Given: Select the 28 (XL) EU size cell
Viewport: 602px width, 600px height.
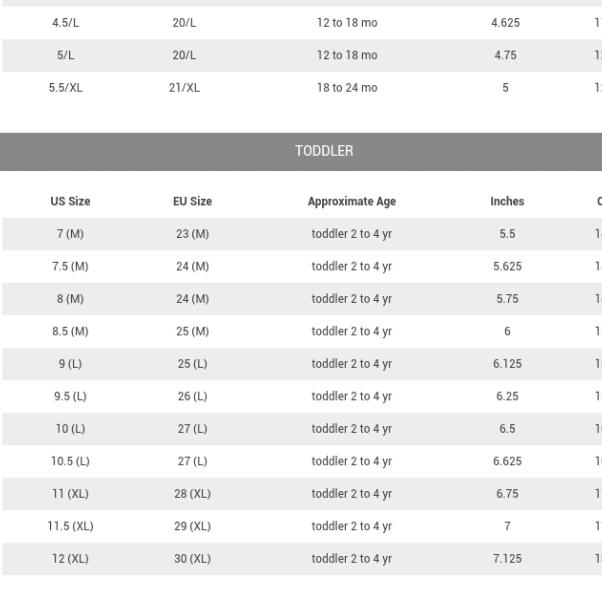Looking at the screenshot, I should click(x=192, y=494).
